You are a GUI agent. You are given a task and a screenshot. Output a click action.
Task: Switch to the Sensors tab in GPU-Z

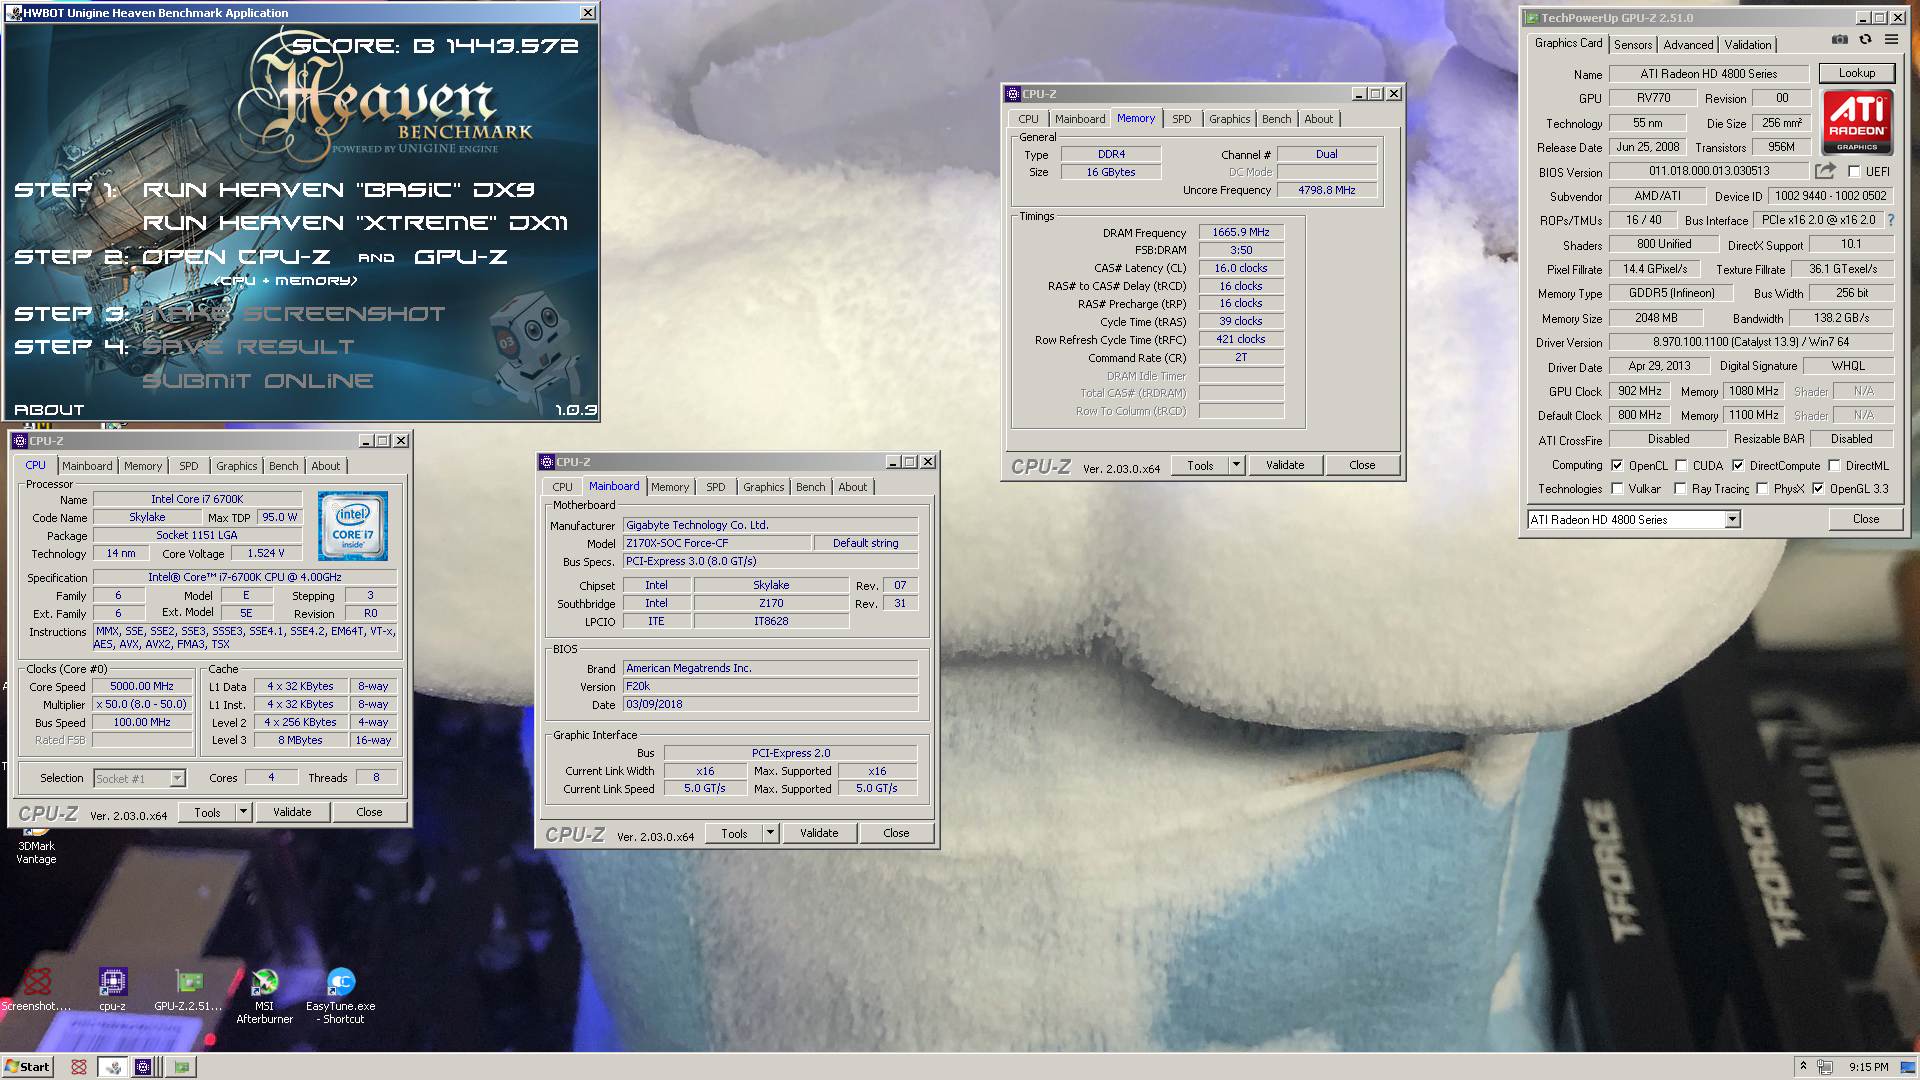tap(1633, 45)
